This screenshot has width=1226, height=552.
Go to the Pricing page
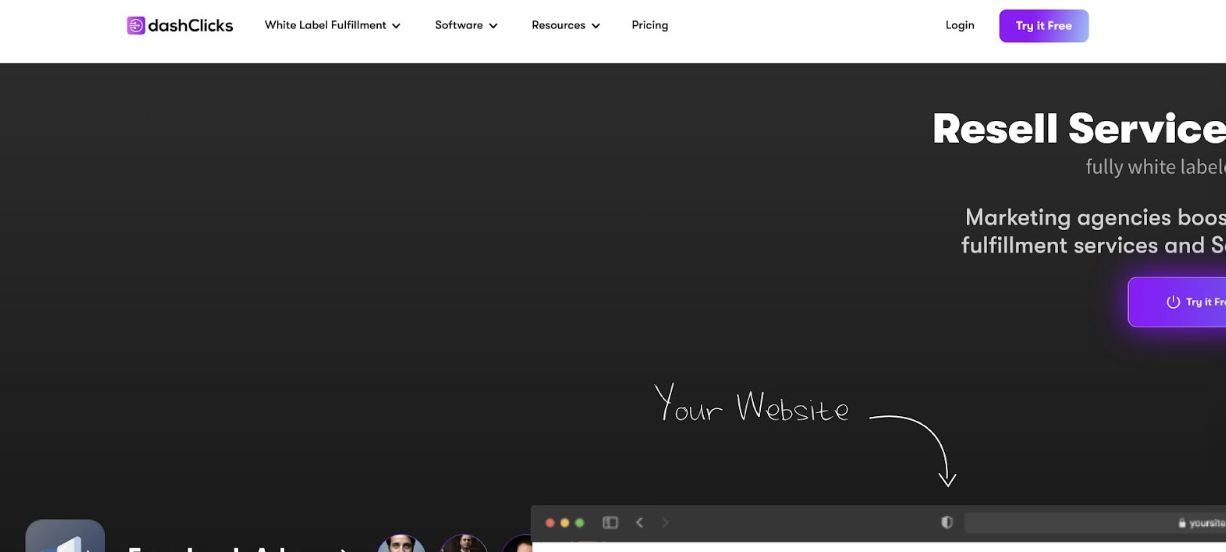tap(650, 26)
